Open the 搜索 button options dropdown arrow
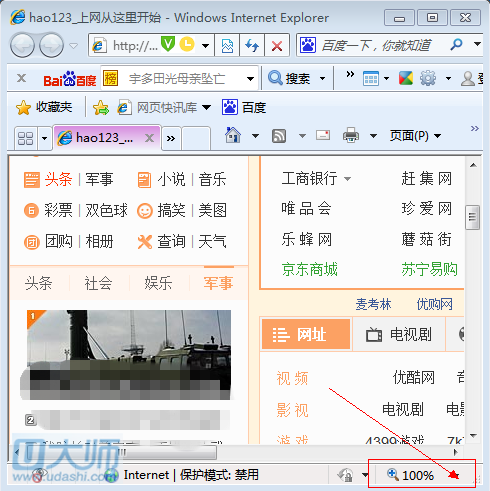490x491 pixels. 322,79
